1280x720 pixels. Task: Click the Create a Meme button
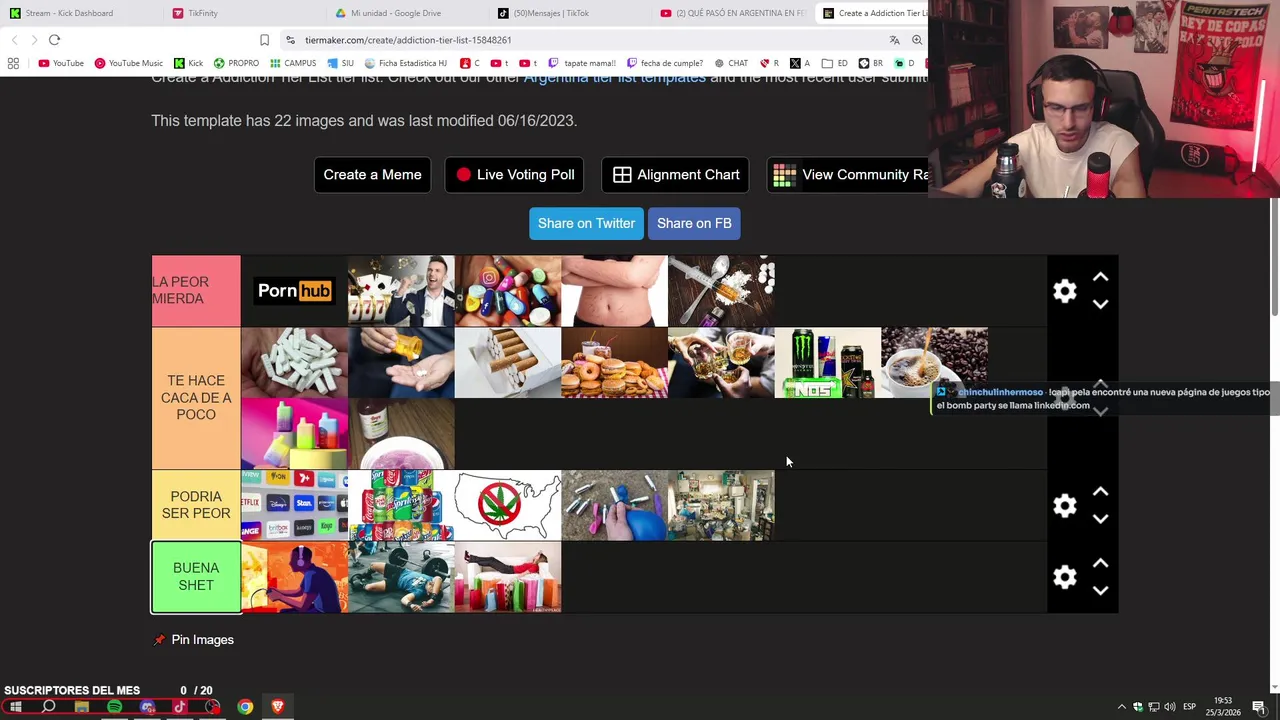pos(372,175)
